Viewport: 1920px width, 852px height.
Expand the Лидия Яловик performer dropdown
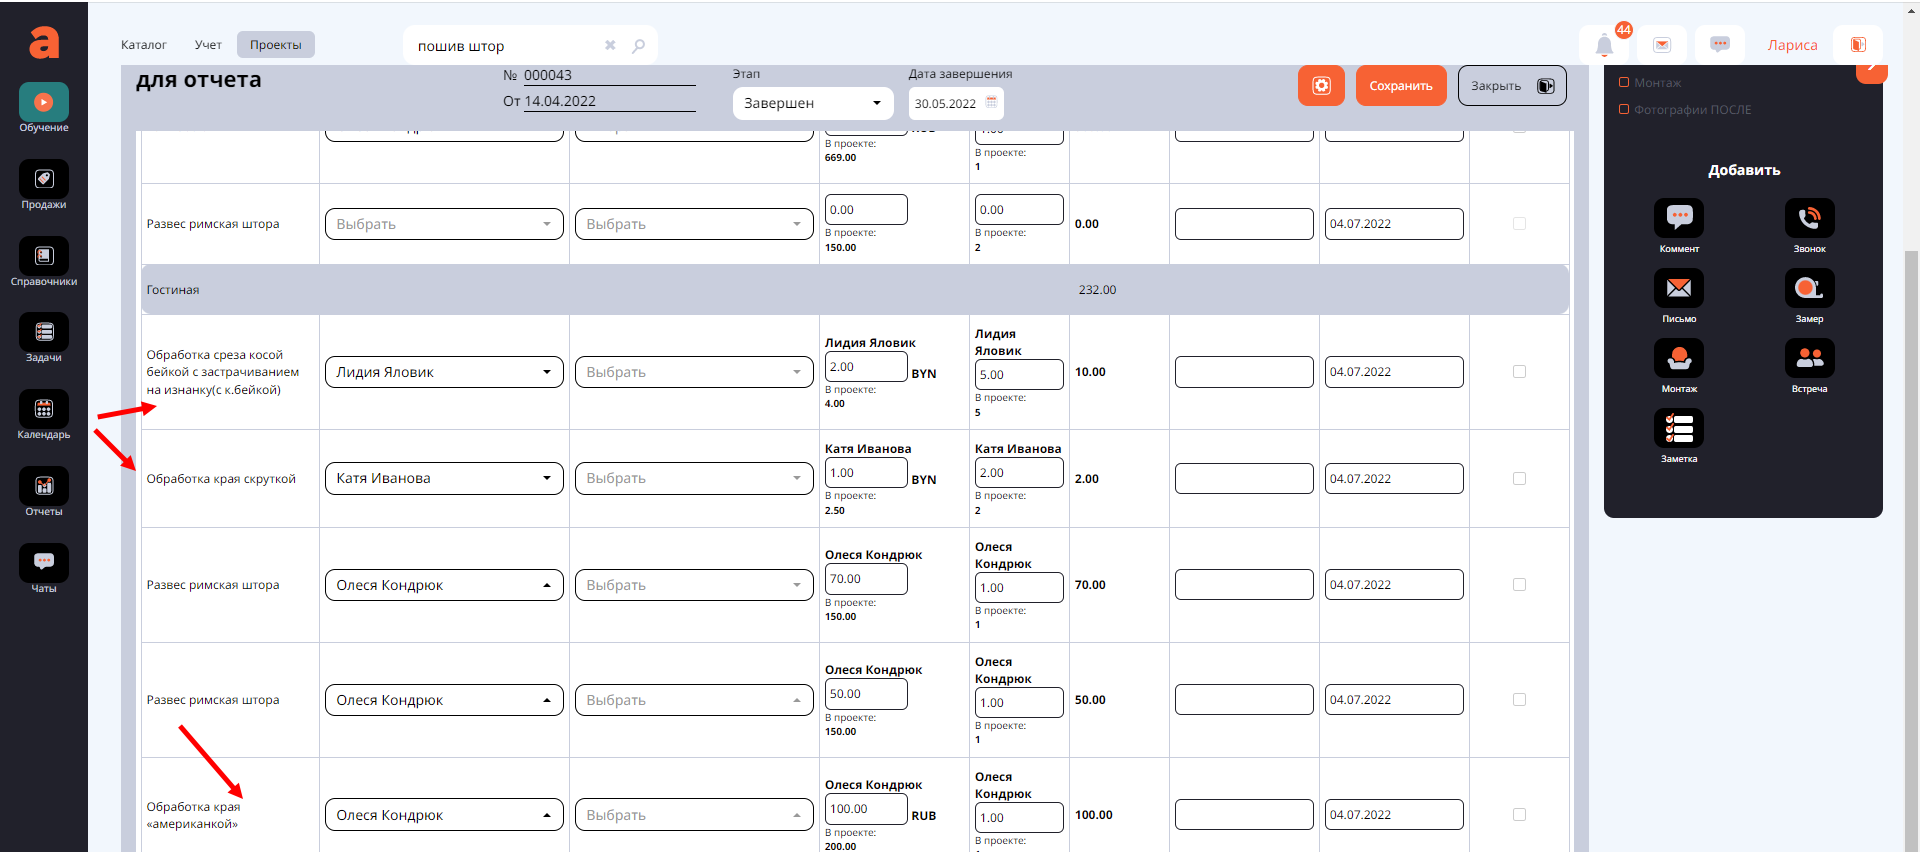[444, 372]
